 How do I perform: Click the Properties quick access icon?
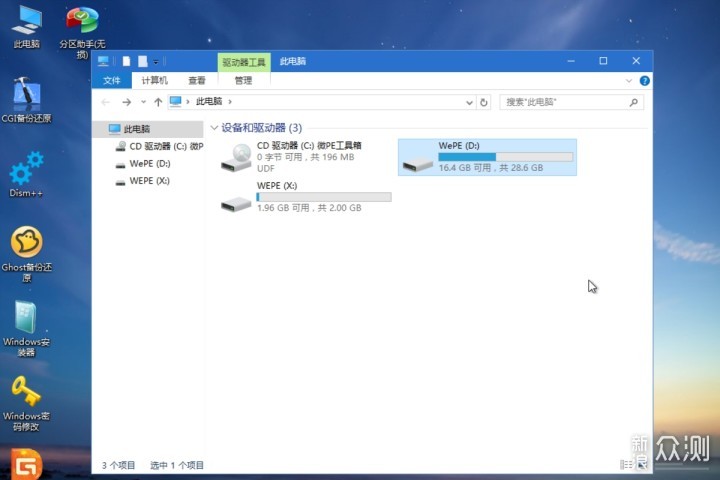pyautogui.click(x=126, y=61)
